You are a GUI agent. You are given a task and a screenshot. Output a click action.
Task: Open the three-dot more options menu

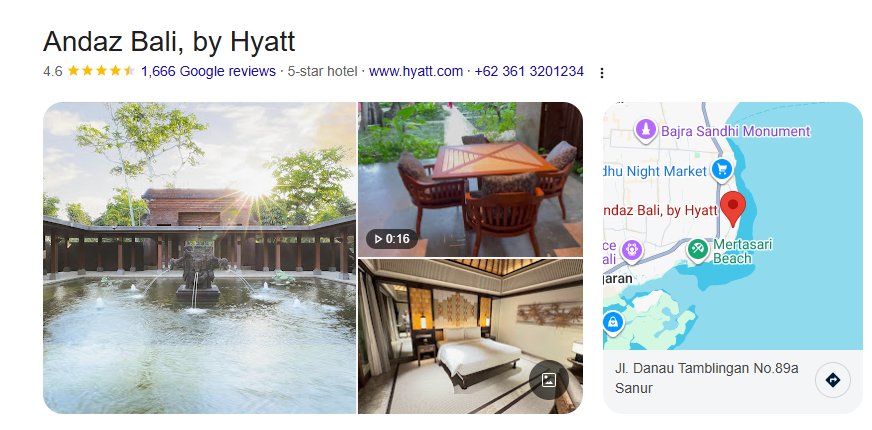tap(601, 73)
